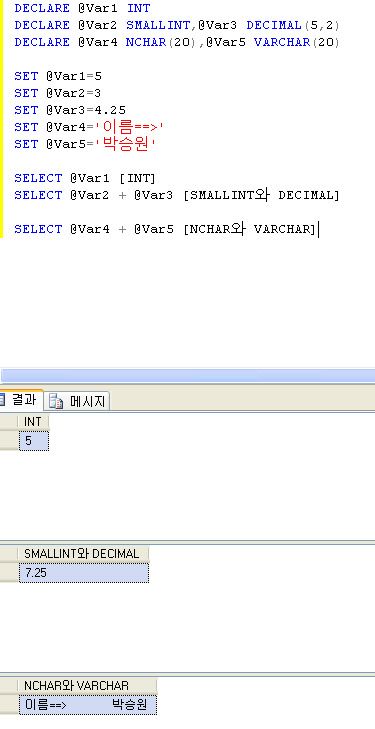This screenshot has height=729, width=375.
Task: Select the INT column header
Action: pyautogui.click(x=33, y=422)
